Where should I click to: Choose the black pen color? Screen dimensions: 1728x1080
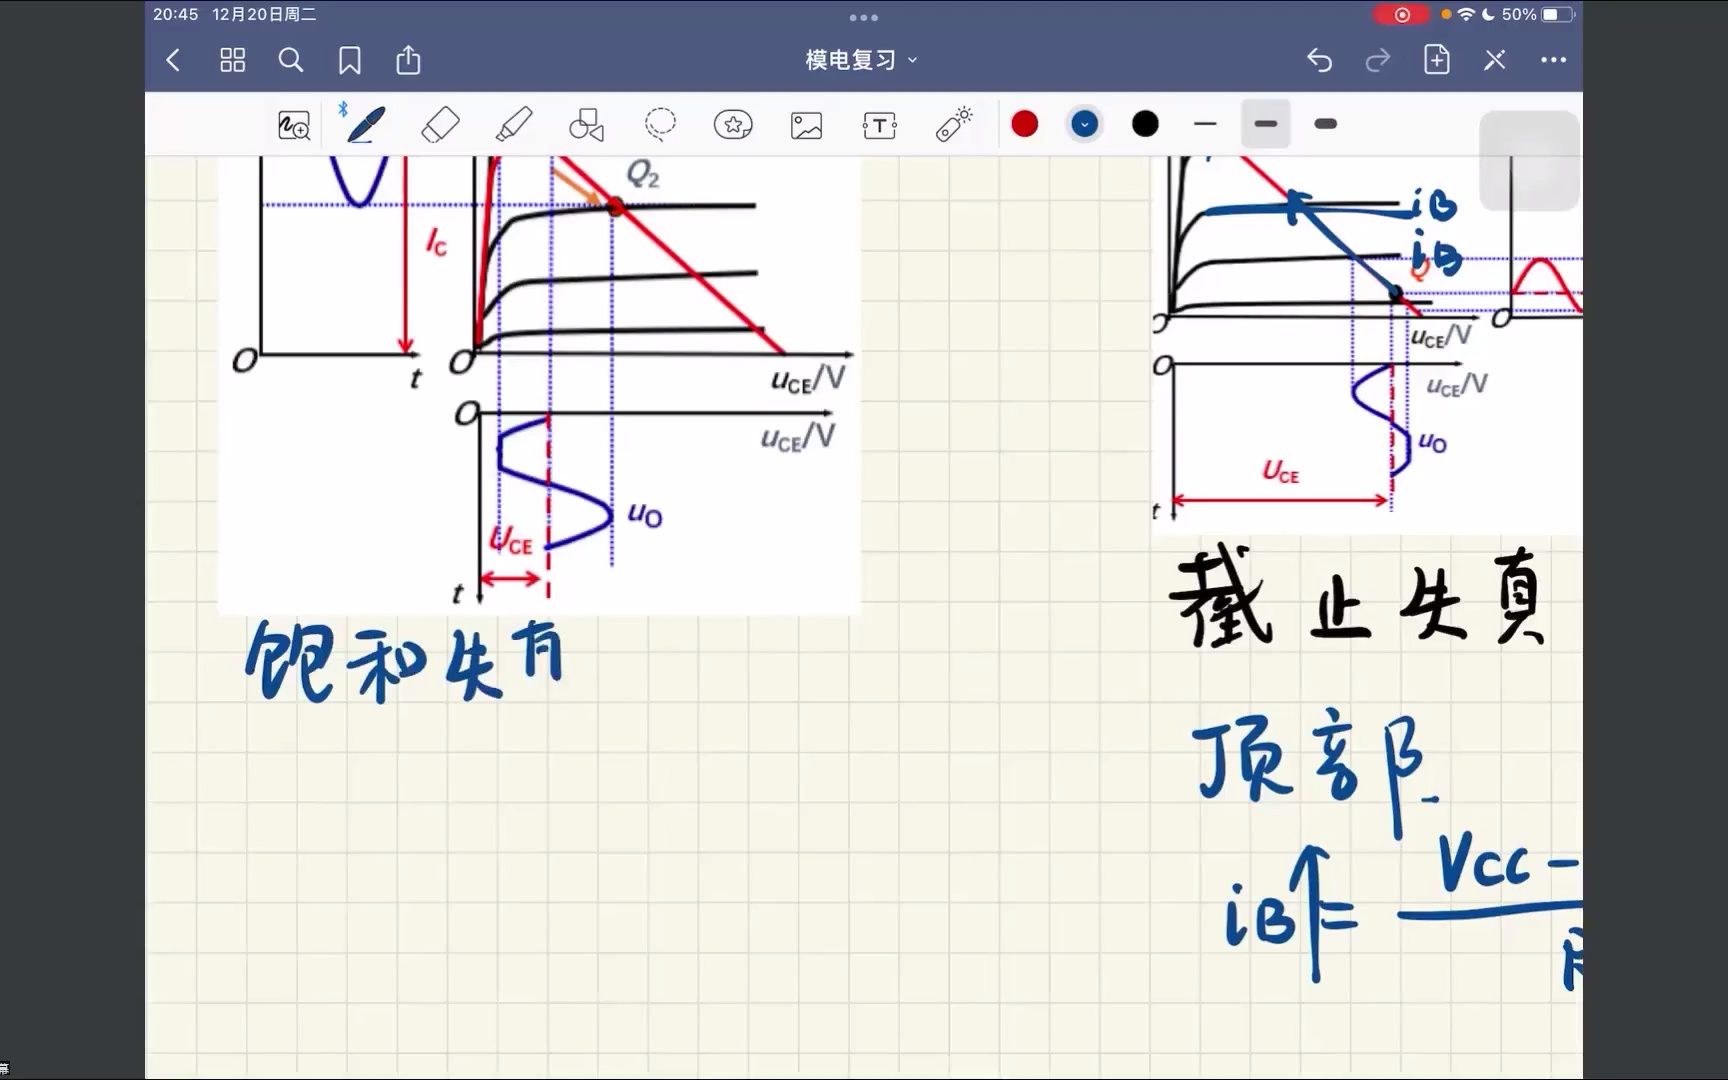coord(1145,124)
